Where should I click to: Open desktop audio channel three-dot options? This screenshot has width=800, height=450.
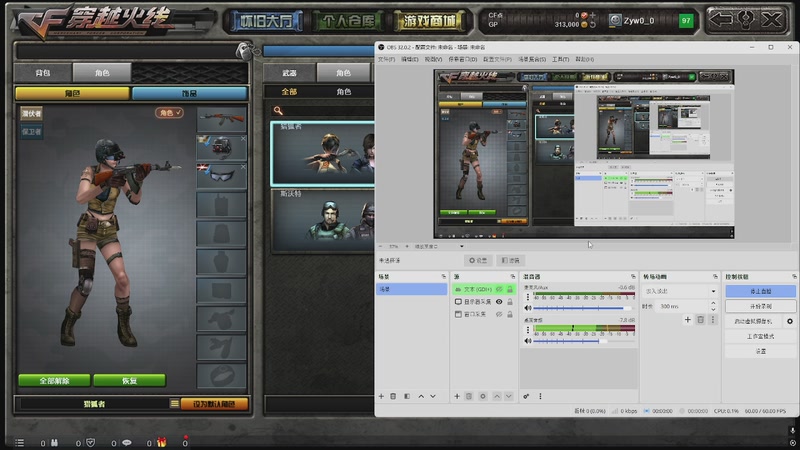click(528, 330)
